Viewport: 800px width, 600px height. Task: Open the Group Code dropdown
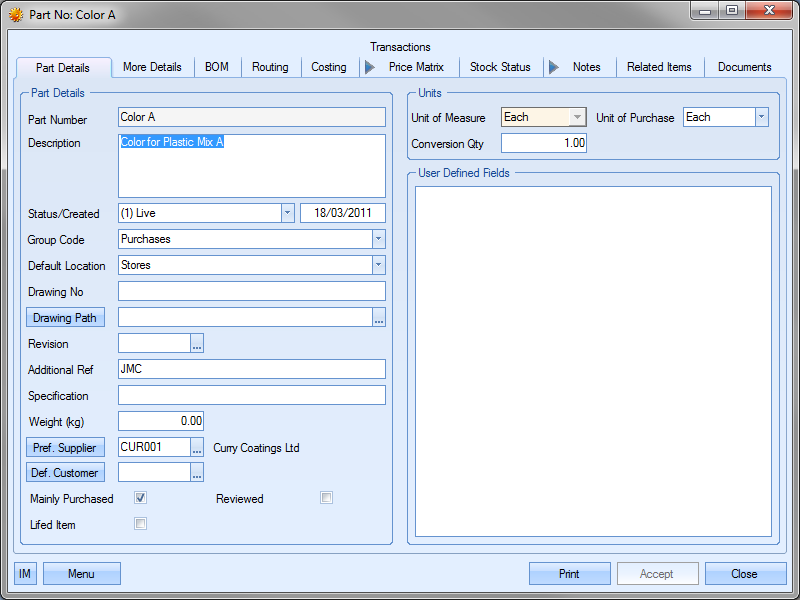(378, 240)
